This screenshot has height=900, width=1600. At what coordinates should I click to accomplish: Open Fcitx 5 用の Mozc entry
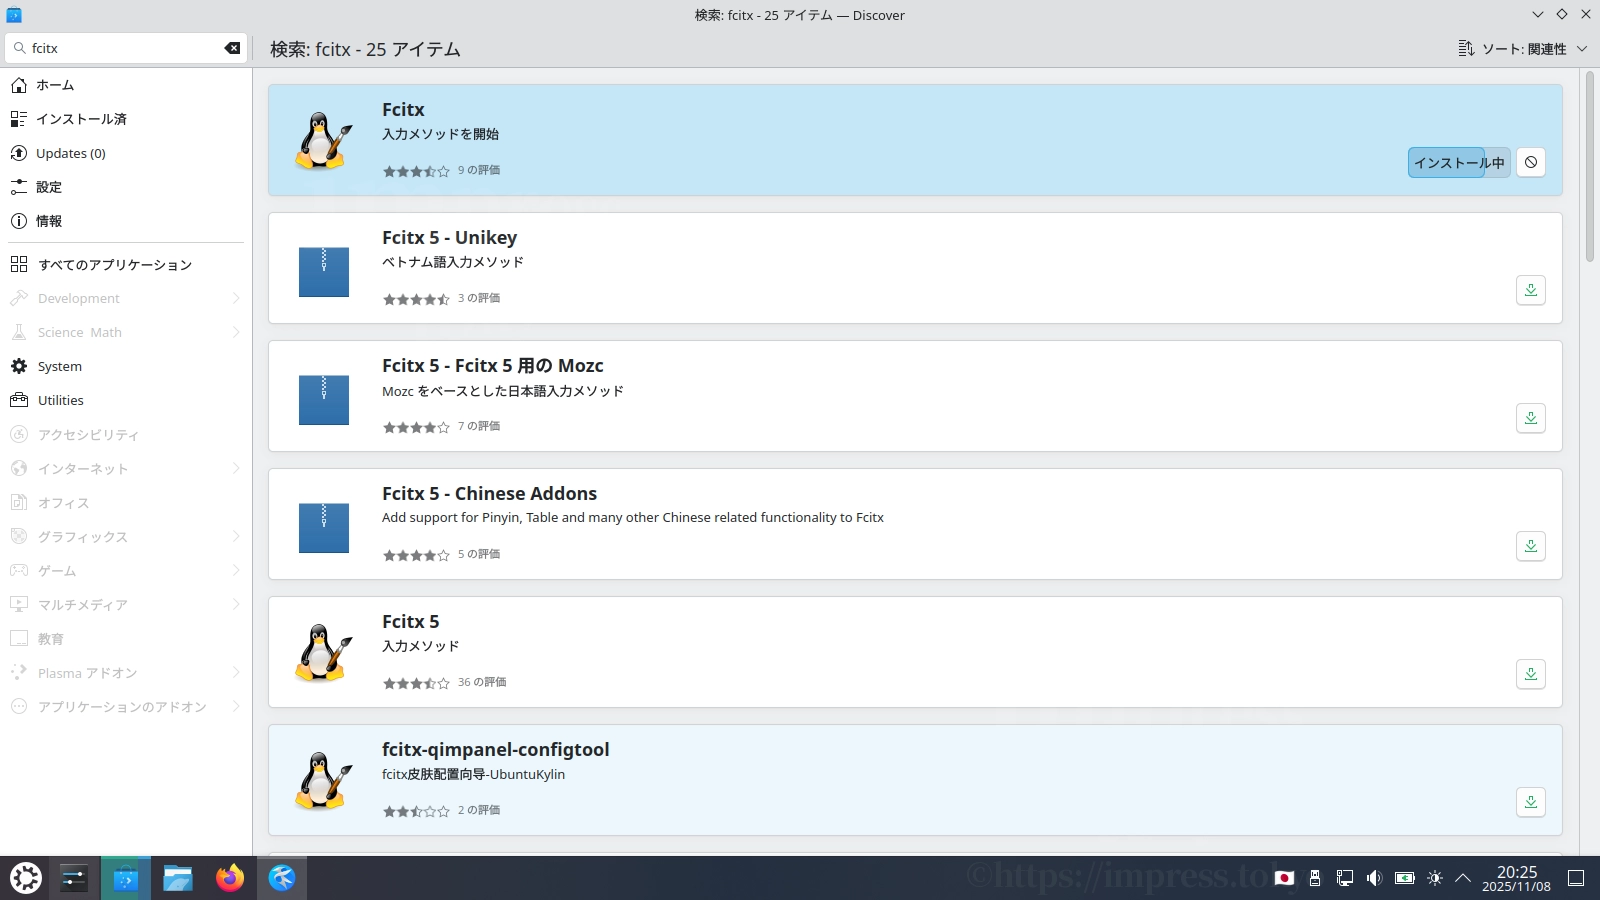coord(915,396)
